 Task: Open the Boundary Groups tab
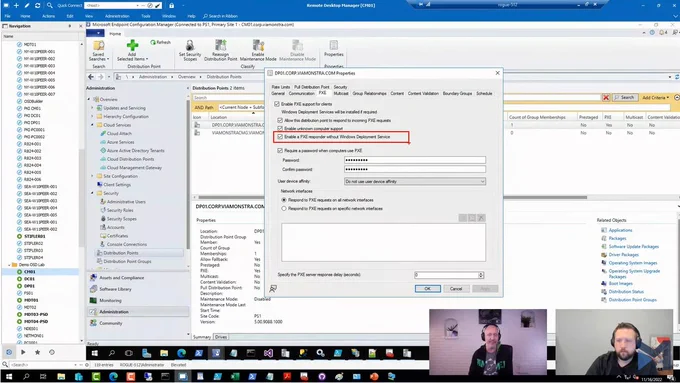(x=457, y=93)
